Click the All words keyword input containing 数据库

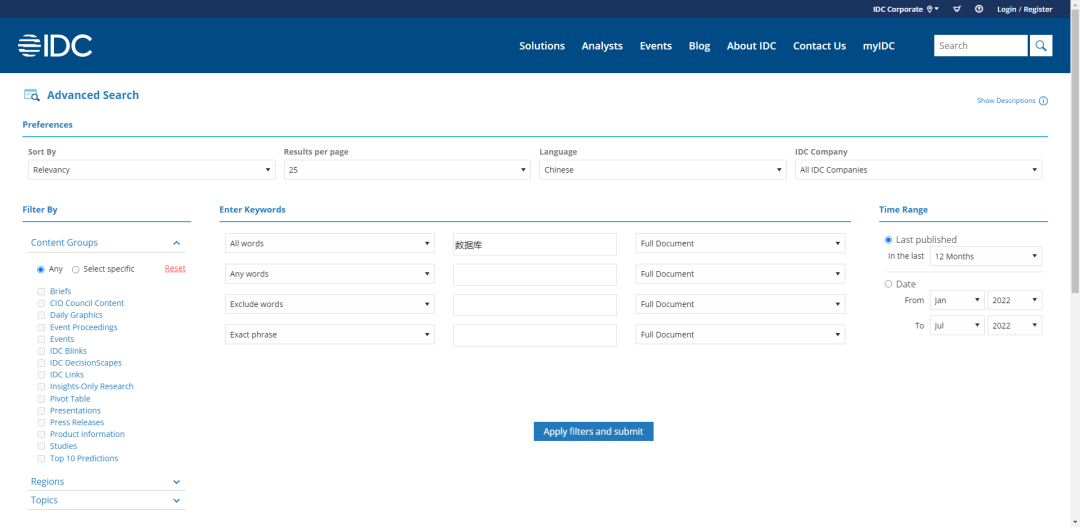tap(534, 244)
